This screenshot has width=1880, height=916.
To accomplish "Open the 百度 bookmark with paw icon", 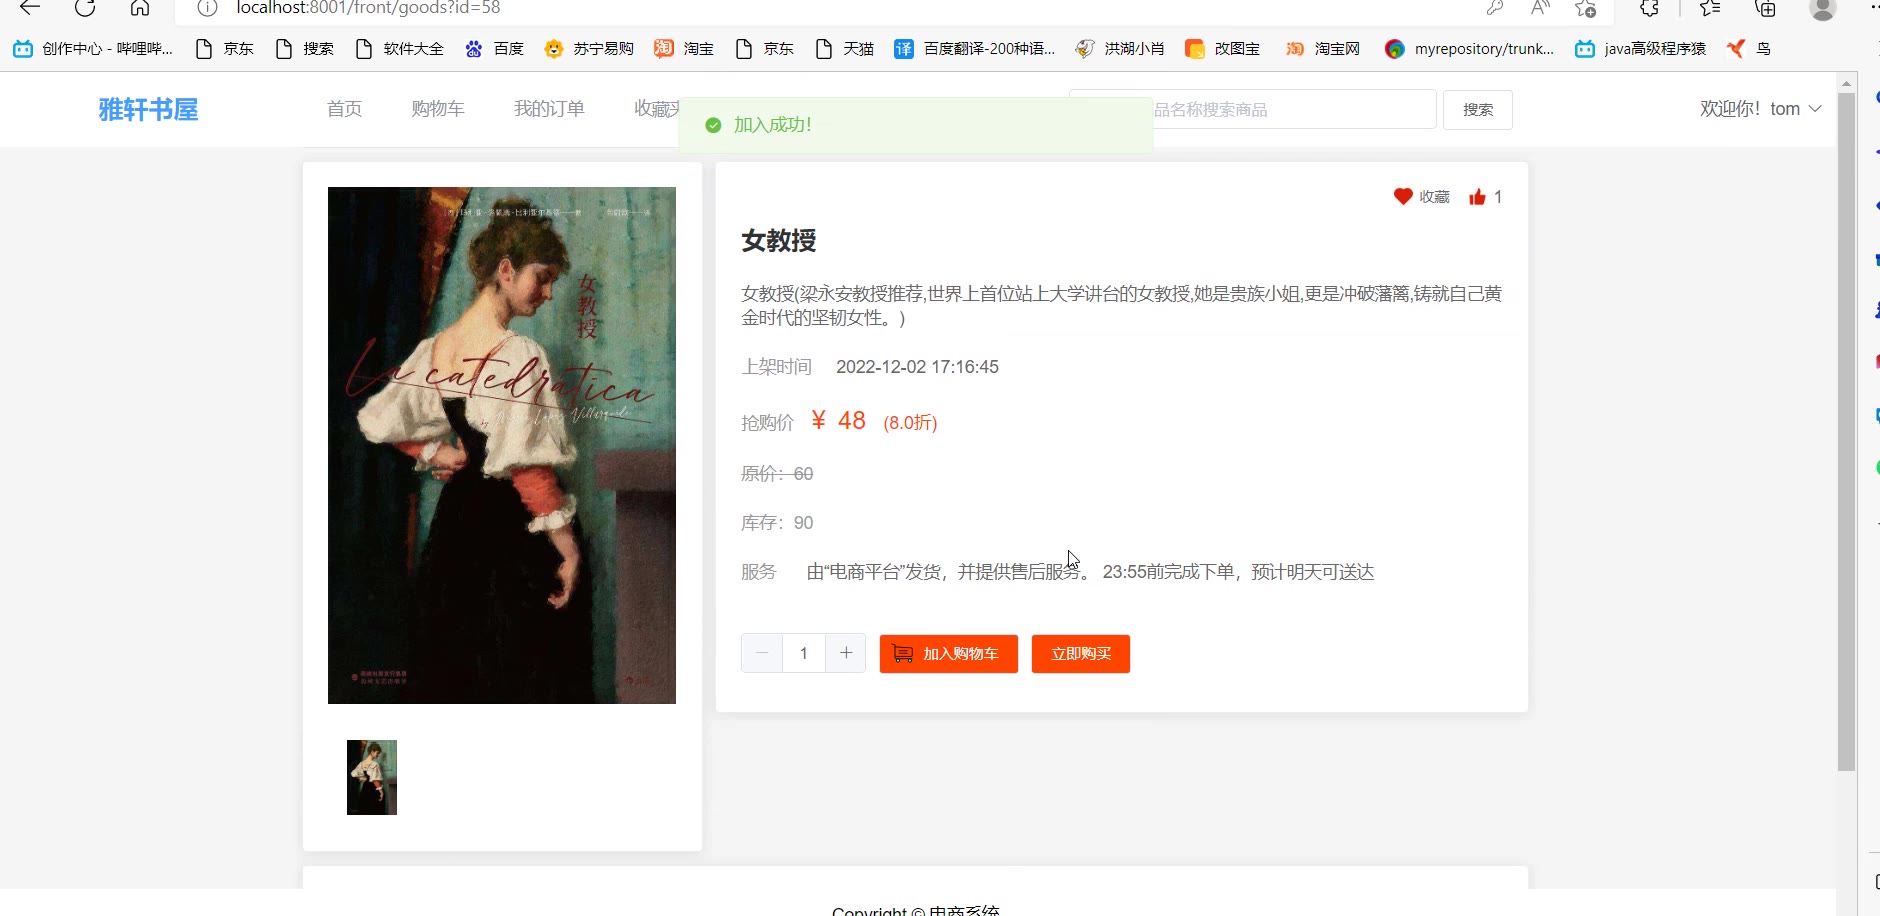I will pyautogui.click(x=495, y=48).
